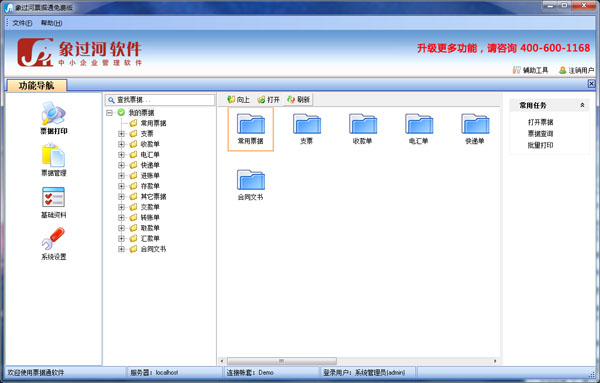Expand the 快递单 tree node
This screenshot has height=383, width=600.
tap(121, 165)
